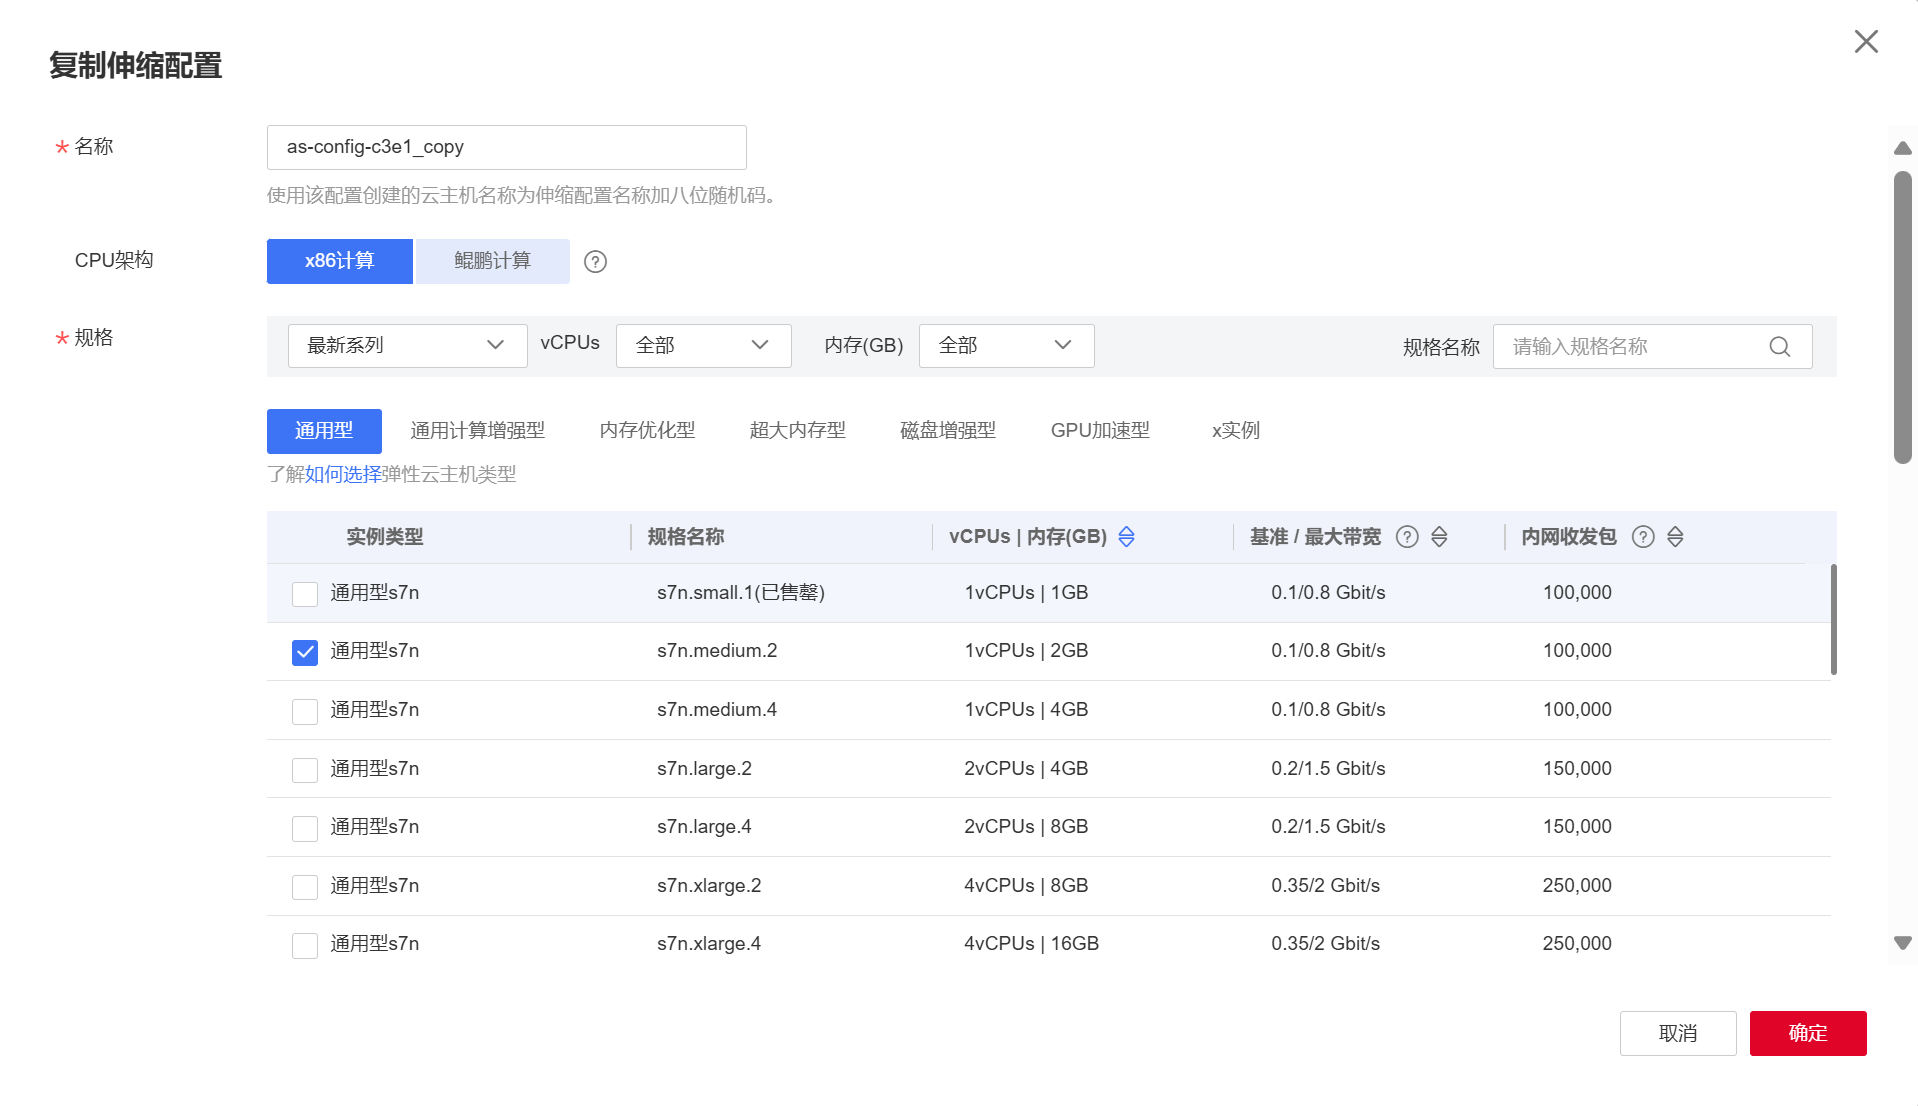Select the s7n.large.2 flavor checkbox
The width and height of the screenshot is (1918, 1106).
(x=304, y=769)
